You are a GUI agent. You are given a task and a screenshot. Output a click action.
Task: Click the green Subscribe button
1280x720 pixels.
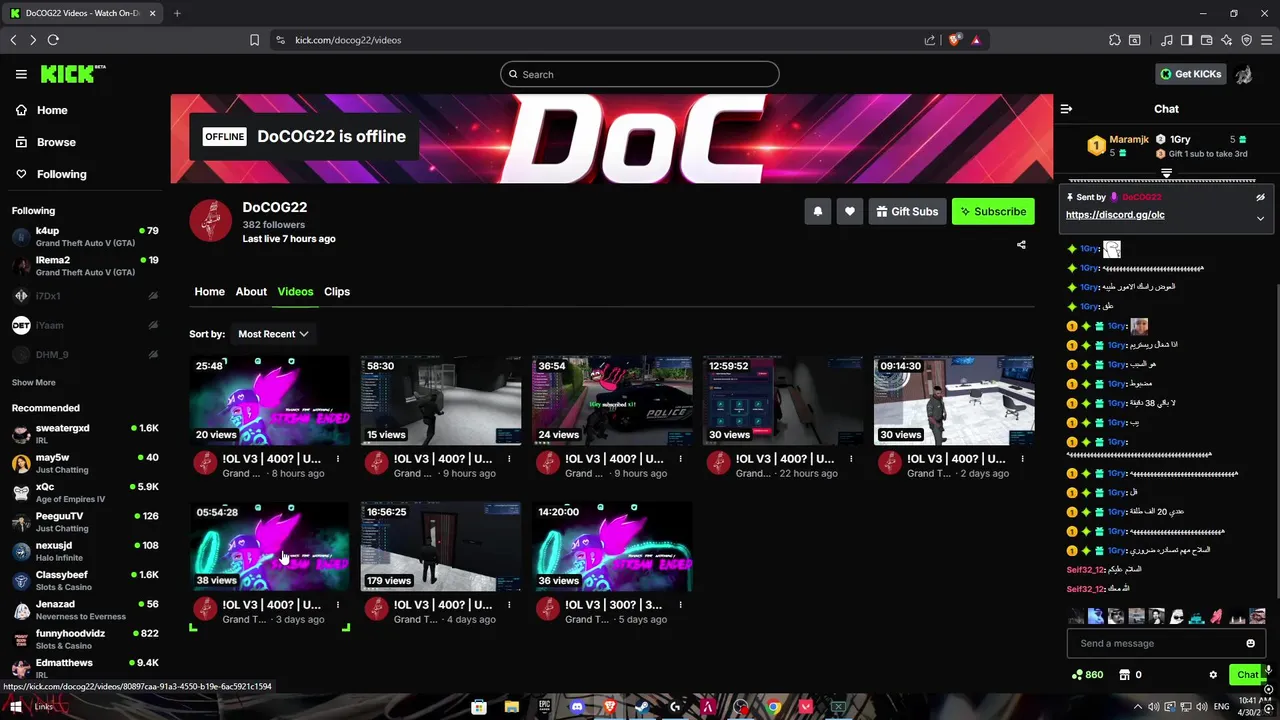click(x=993, y=212)
